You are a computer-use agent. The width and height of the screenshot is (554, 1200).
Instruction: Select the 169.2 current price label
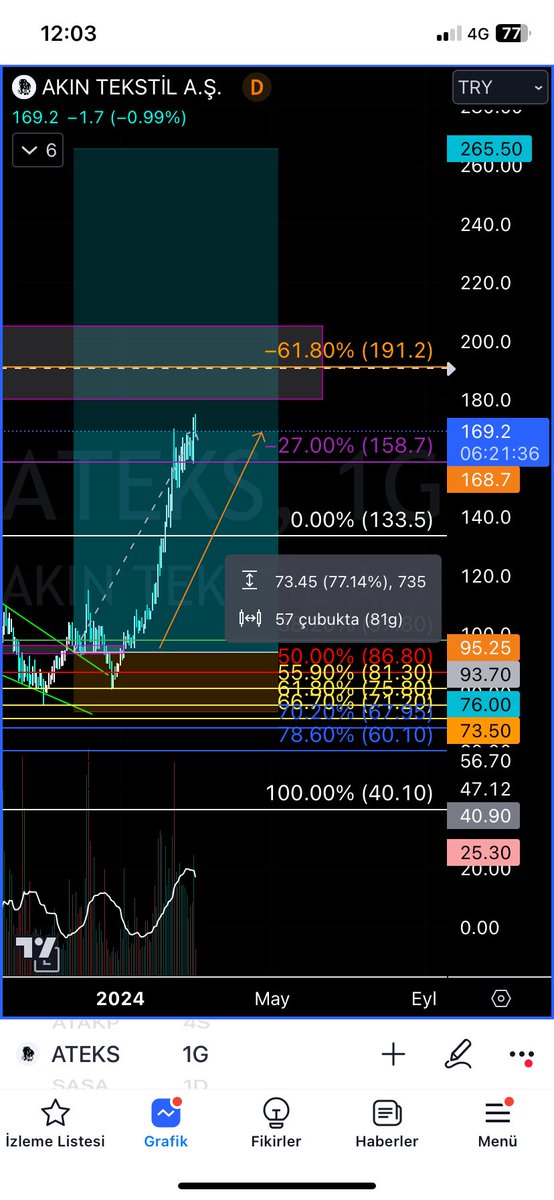pos(496,442)
